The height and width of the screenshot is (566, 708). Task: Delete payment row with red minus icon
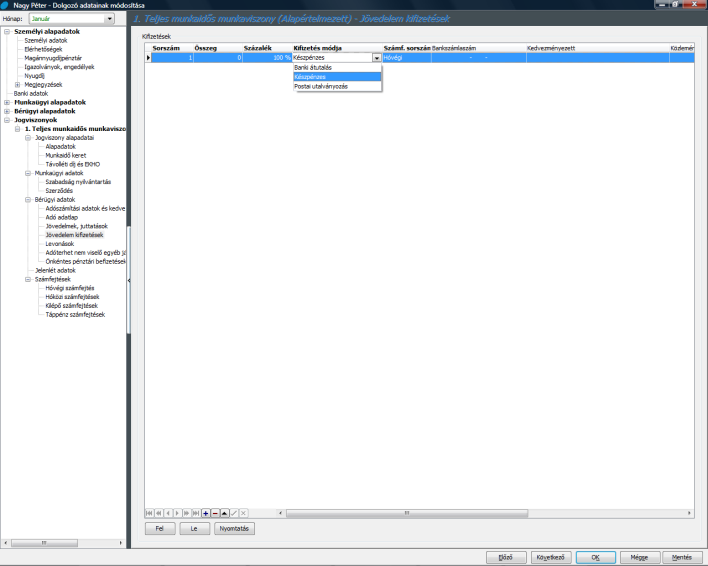tap(215, 513)
